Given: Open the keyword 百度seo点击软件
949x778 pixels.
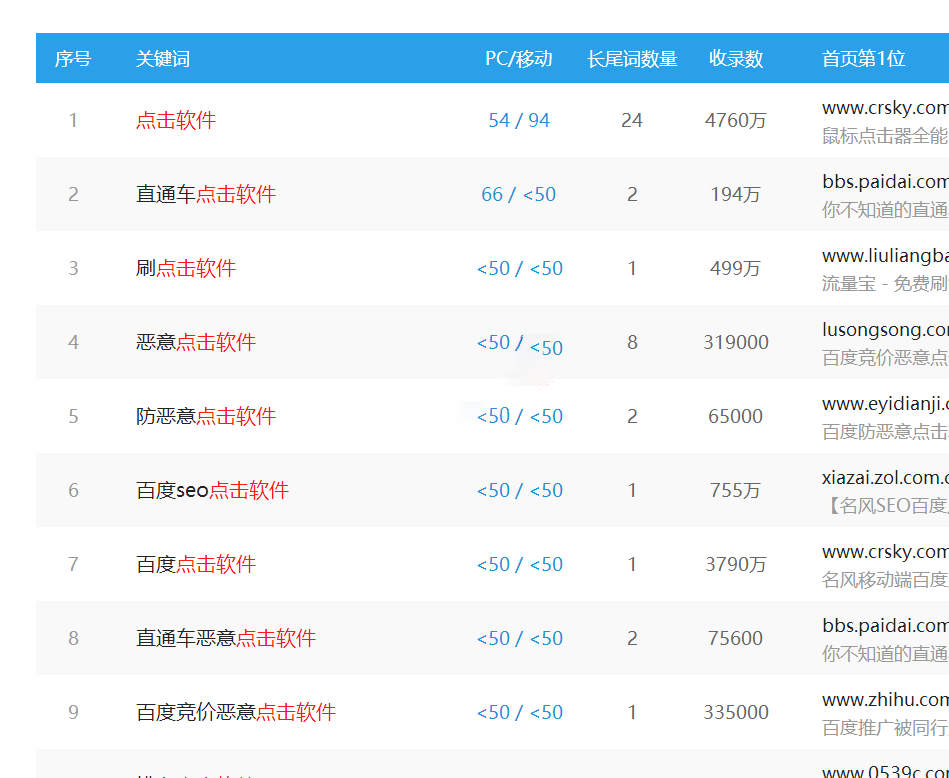Looking at the screenshot, I should [x=212, y=490].
